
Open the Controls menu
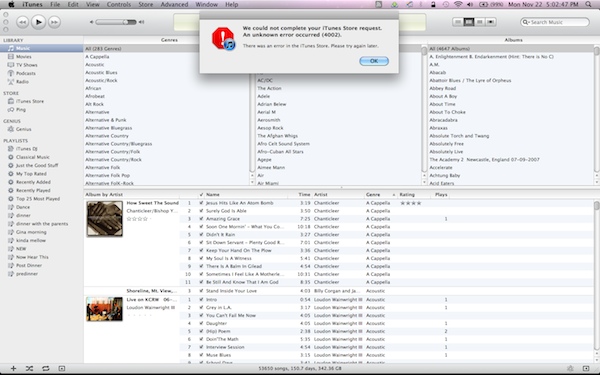119,5
